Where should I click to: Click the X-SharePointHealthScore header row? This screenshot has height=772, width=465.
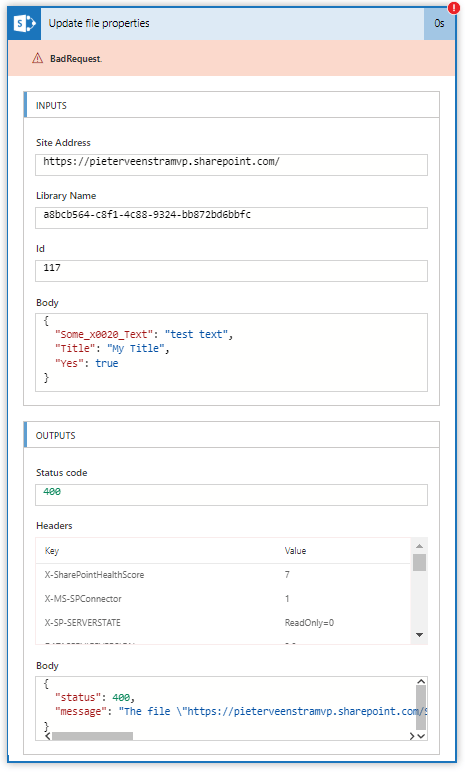(223, 575)
